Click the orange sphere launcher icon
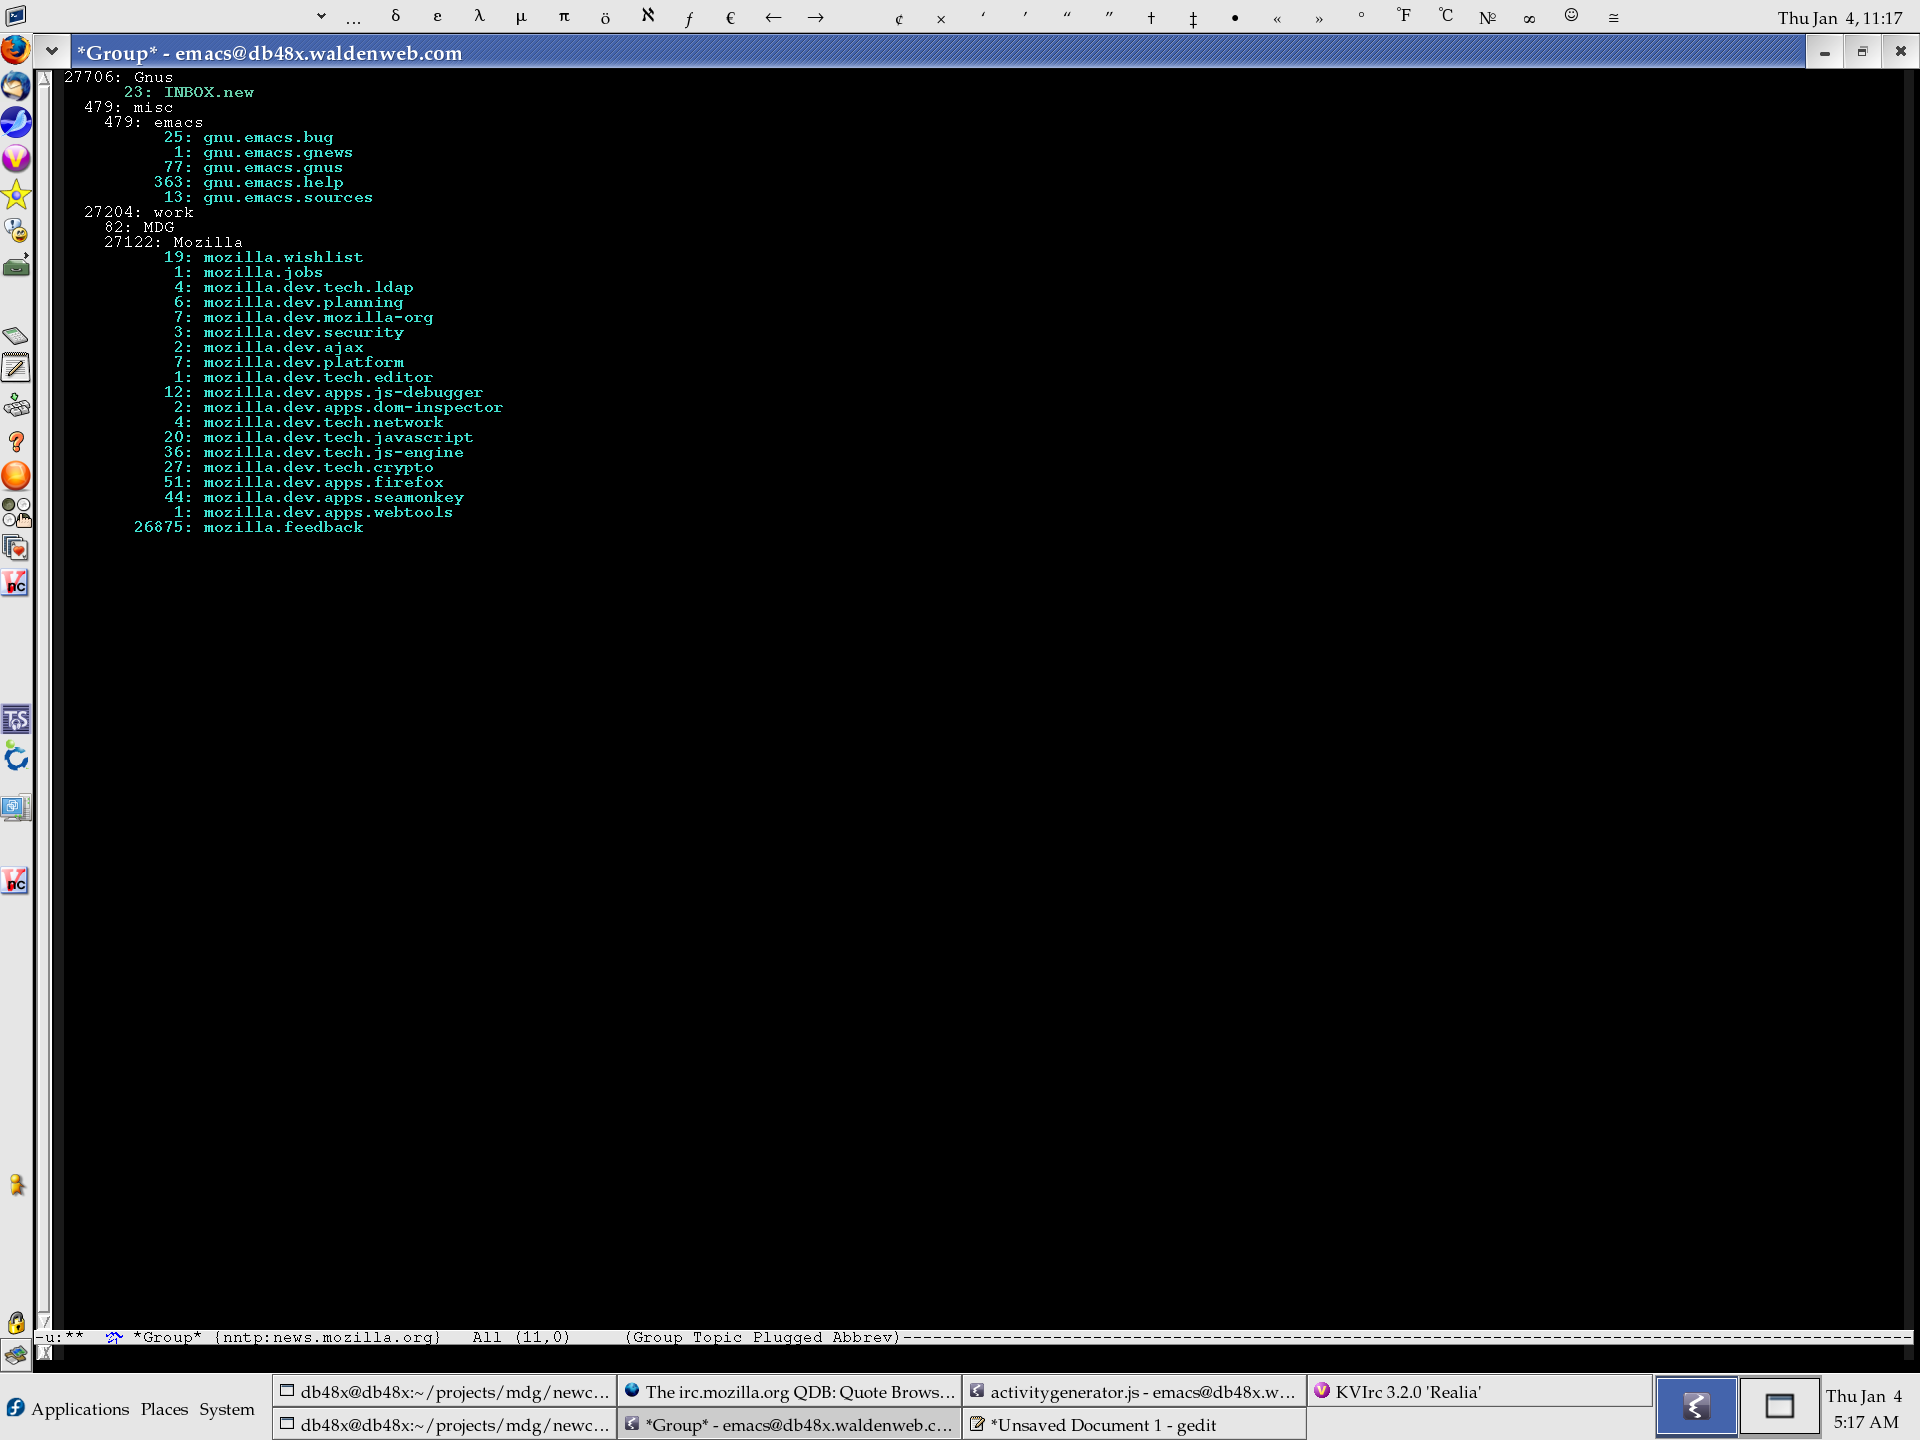This screenshot has height=1440, width=1920. [16, 476]
